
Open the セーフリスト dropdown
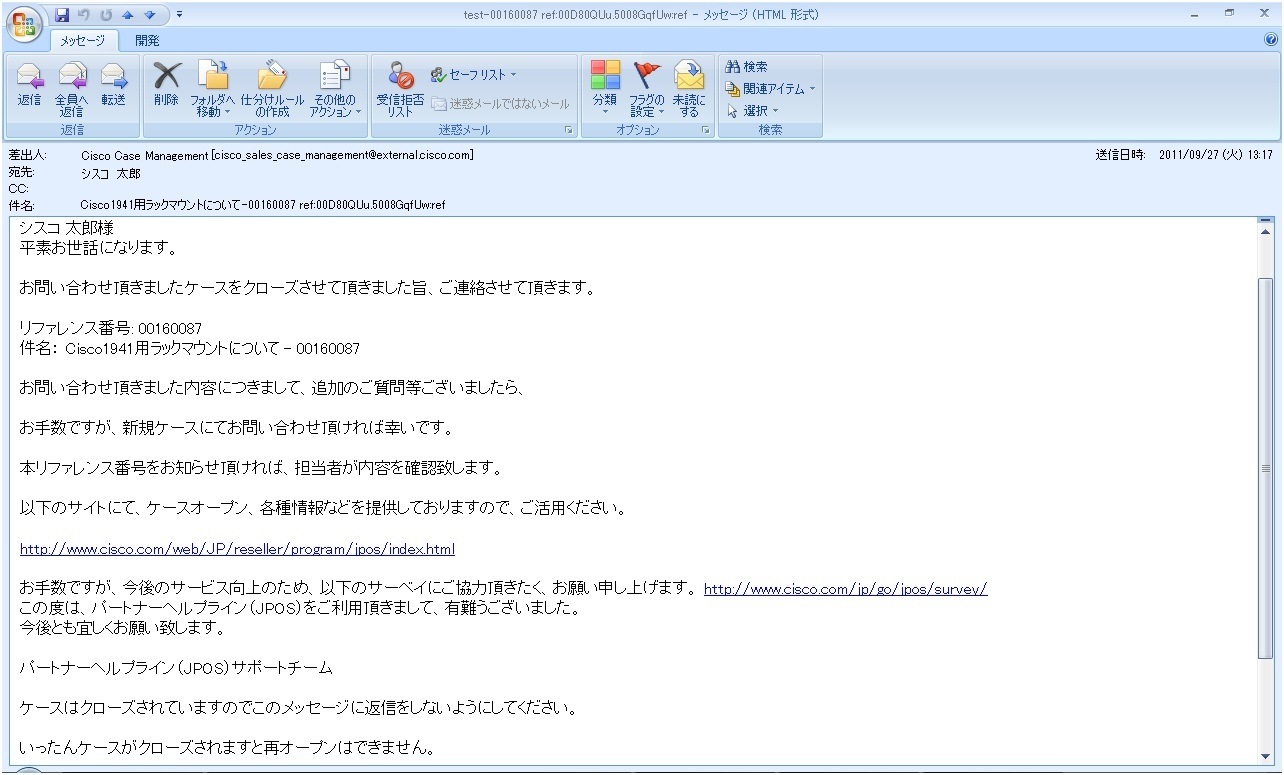474,75
